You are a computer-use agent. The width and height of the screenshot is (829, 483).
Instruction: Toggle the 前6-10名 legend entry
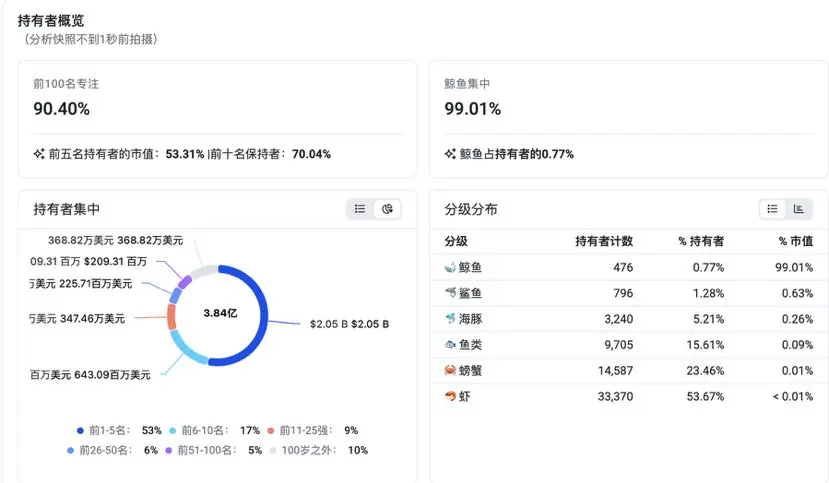point(214,431)
